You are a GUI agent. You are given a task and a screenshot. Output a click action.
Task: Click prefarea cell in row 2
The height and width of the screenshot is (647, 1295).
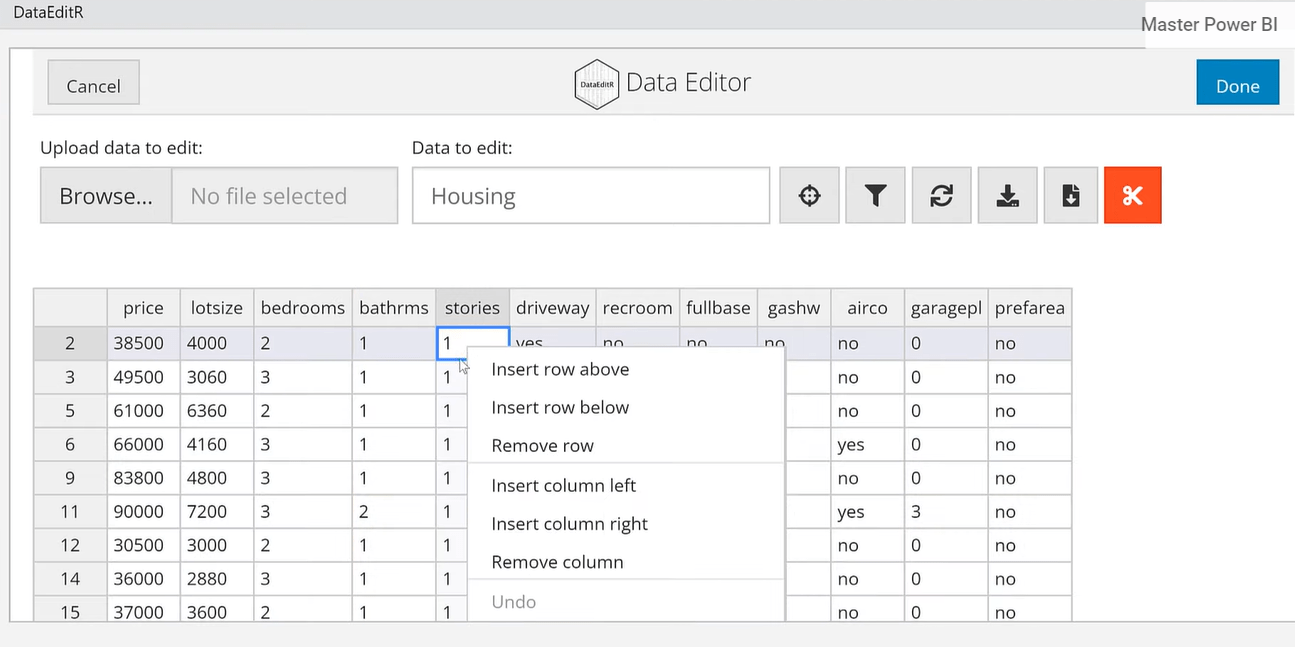pyautogui.click(x=1030, y=343)
